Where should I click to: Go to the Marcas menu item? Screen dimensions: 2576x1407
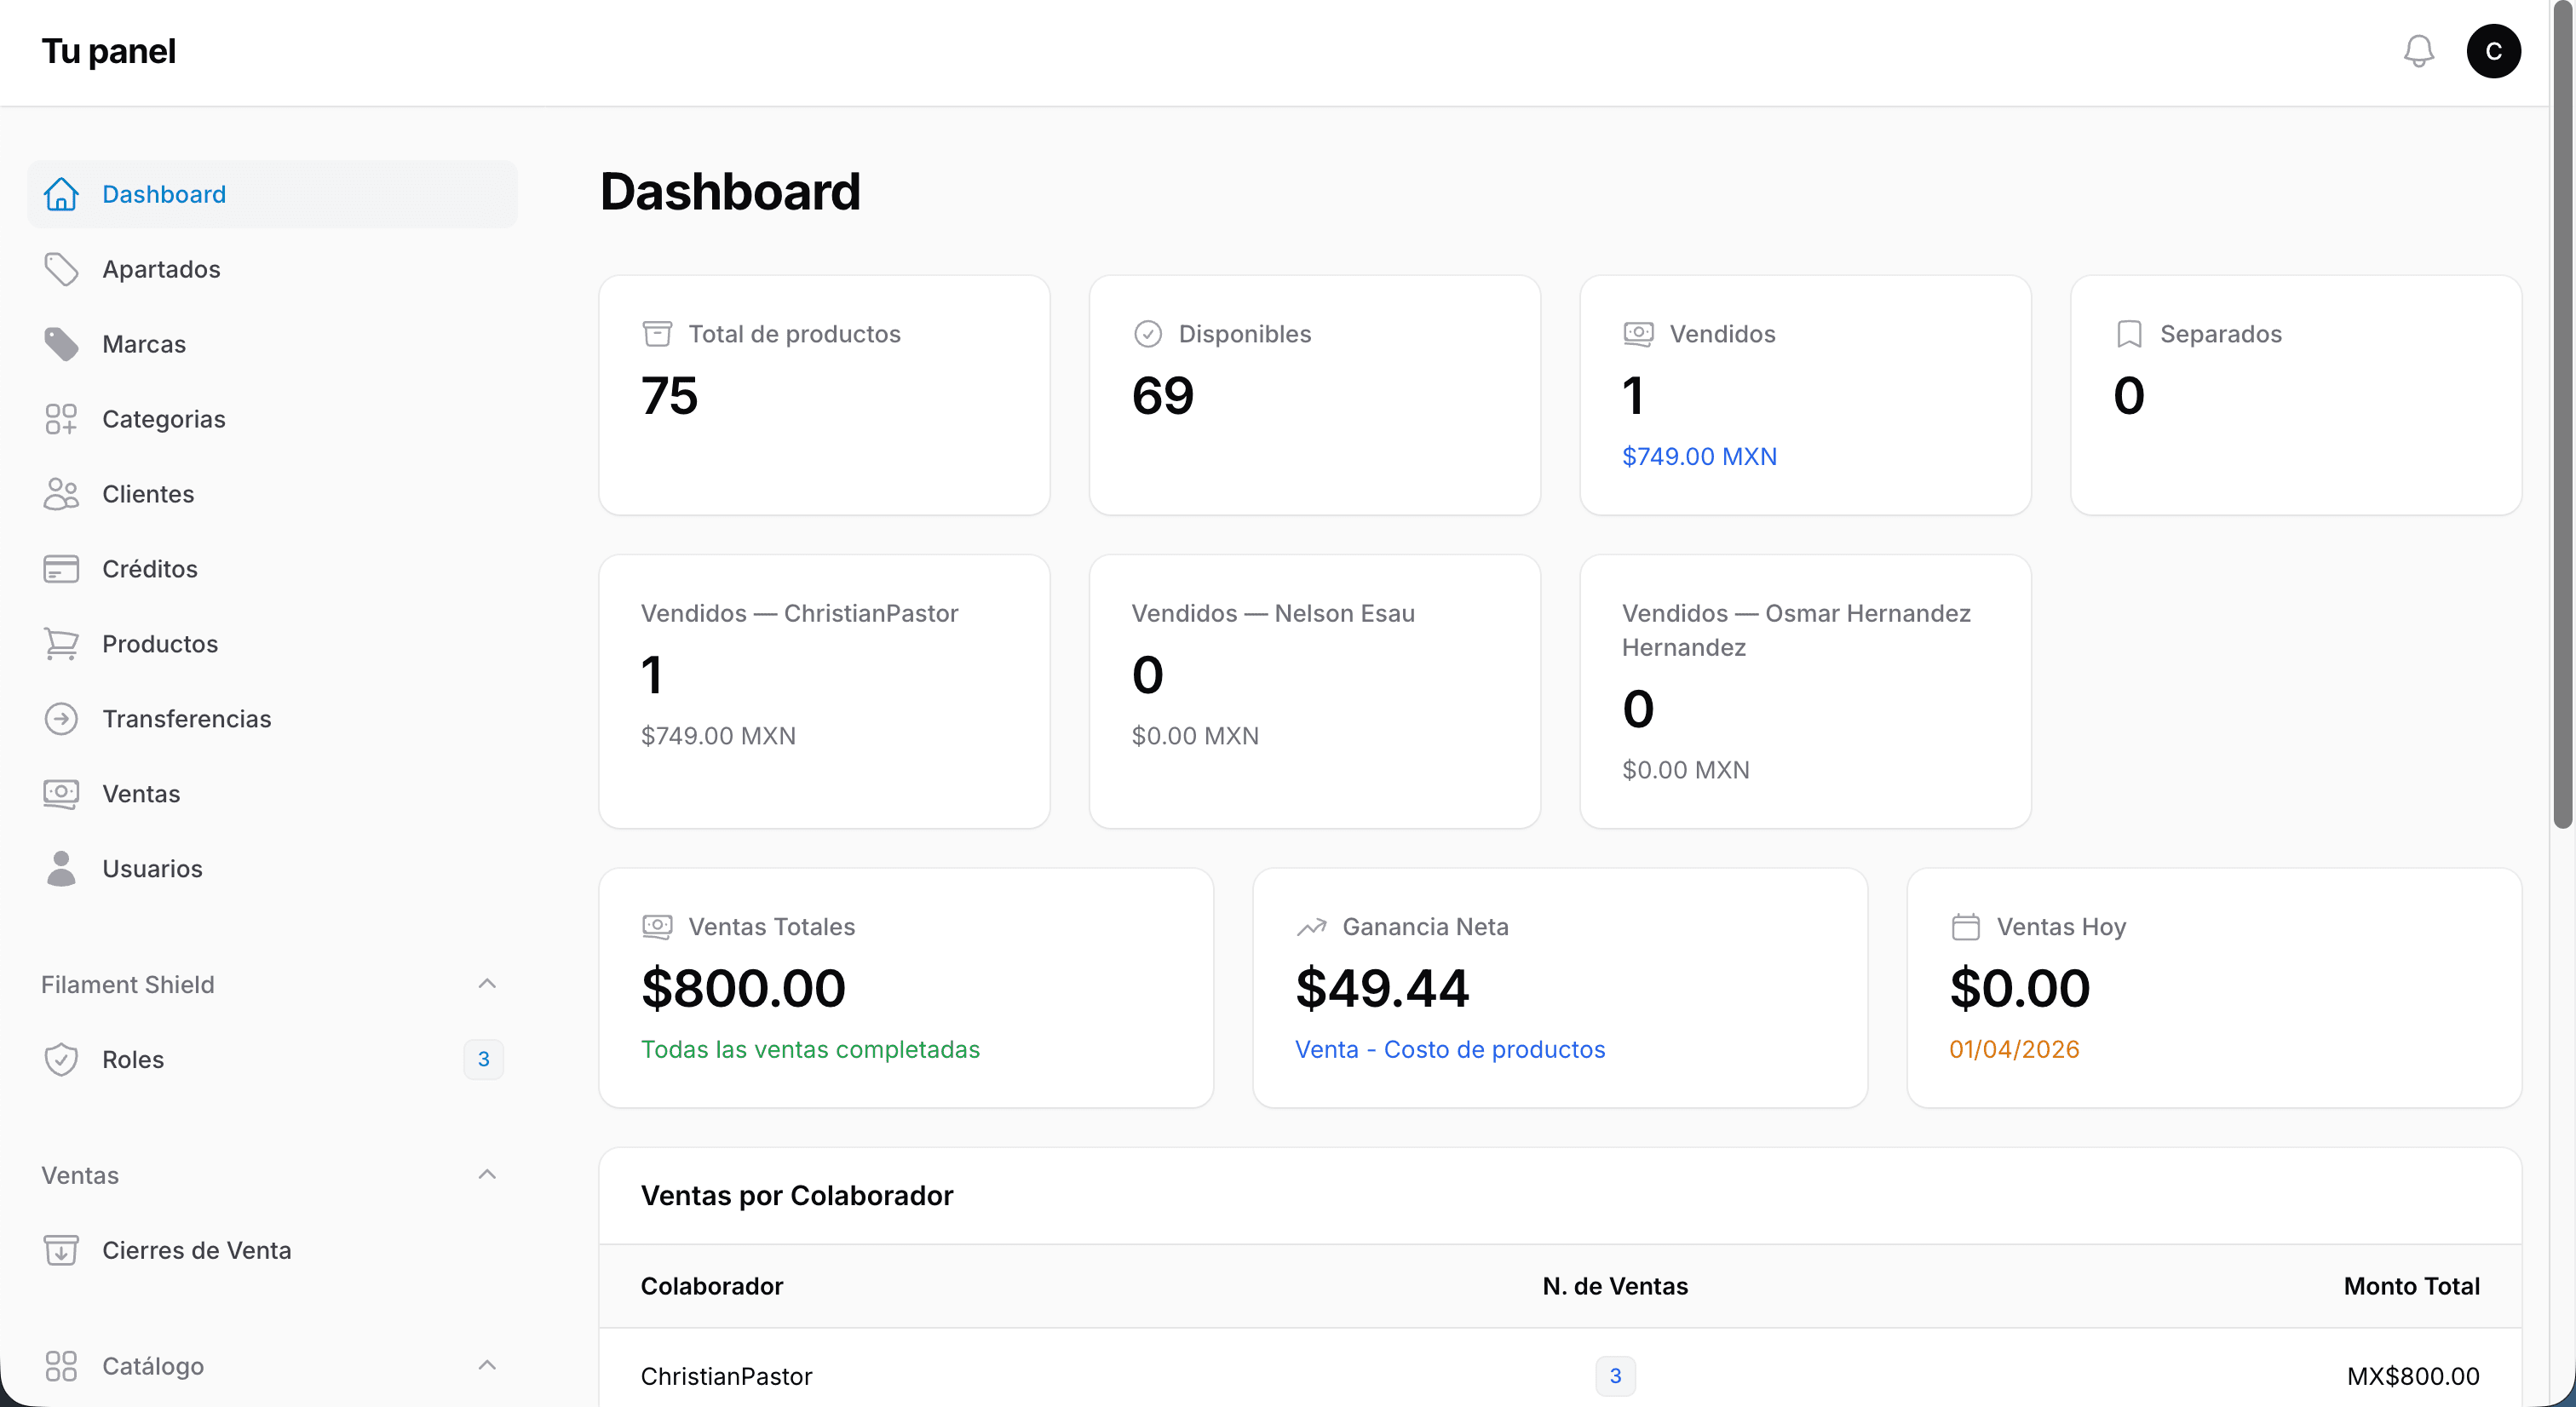pos(144,344)
